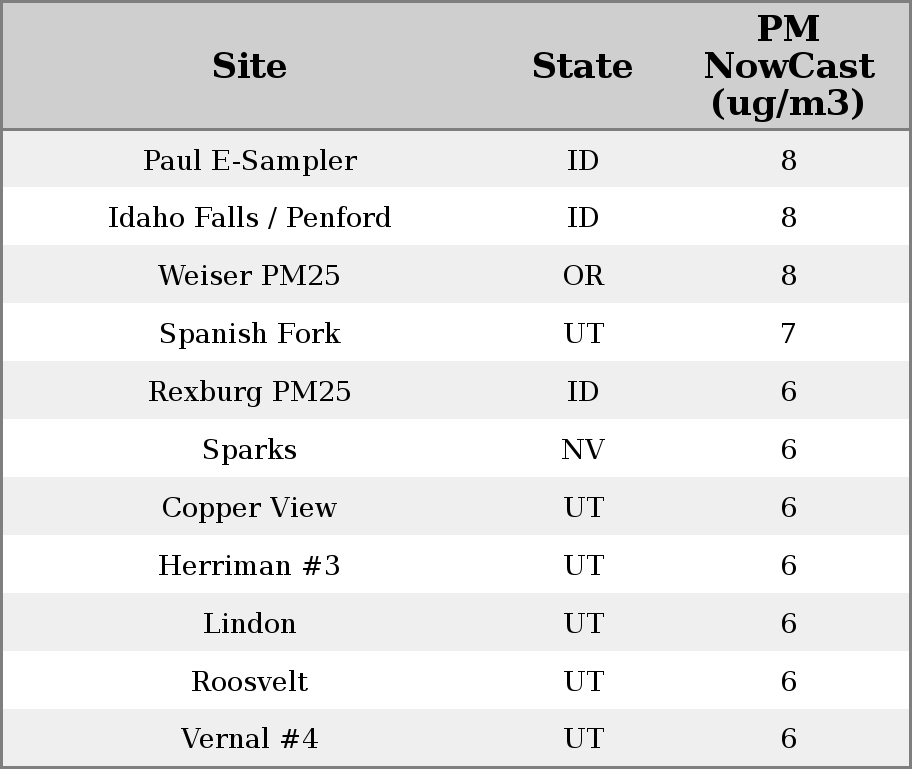The height and width of the screenshot is (769, 912).
Task: Click the State column header
Action: pos(582,67)
